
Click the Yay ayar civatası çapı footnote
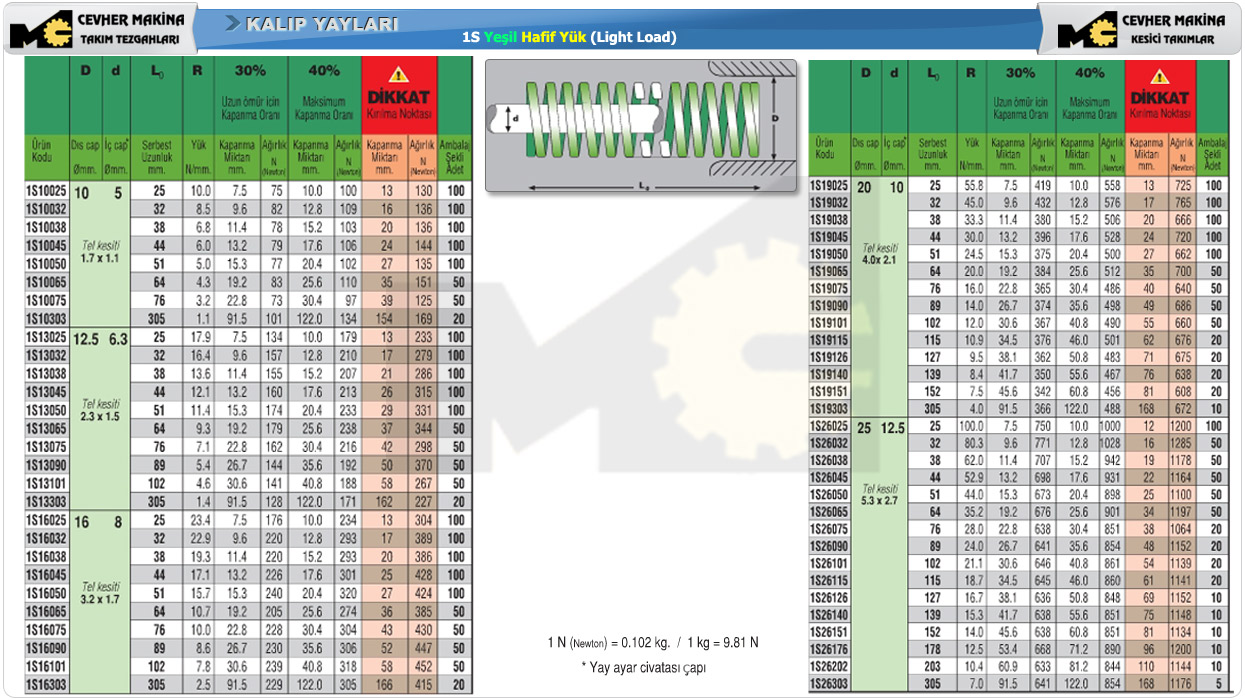coord(644,667)
